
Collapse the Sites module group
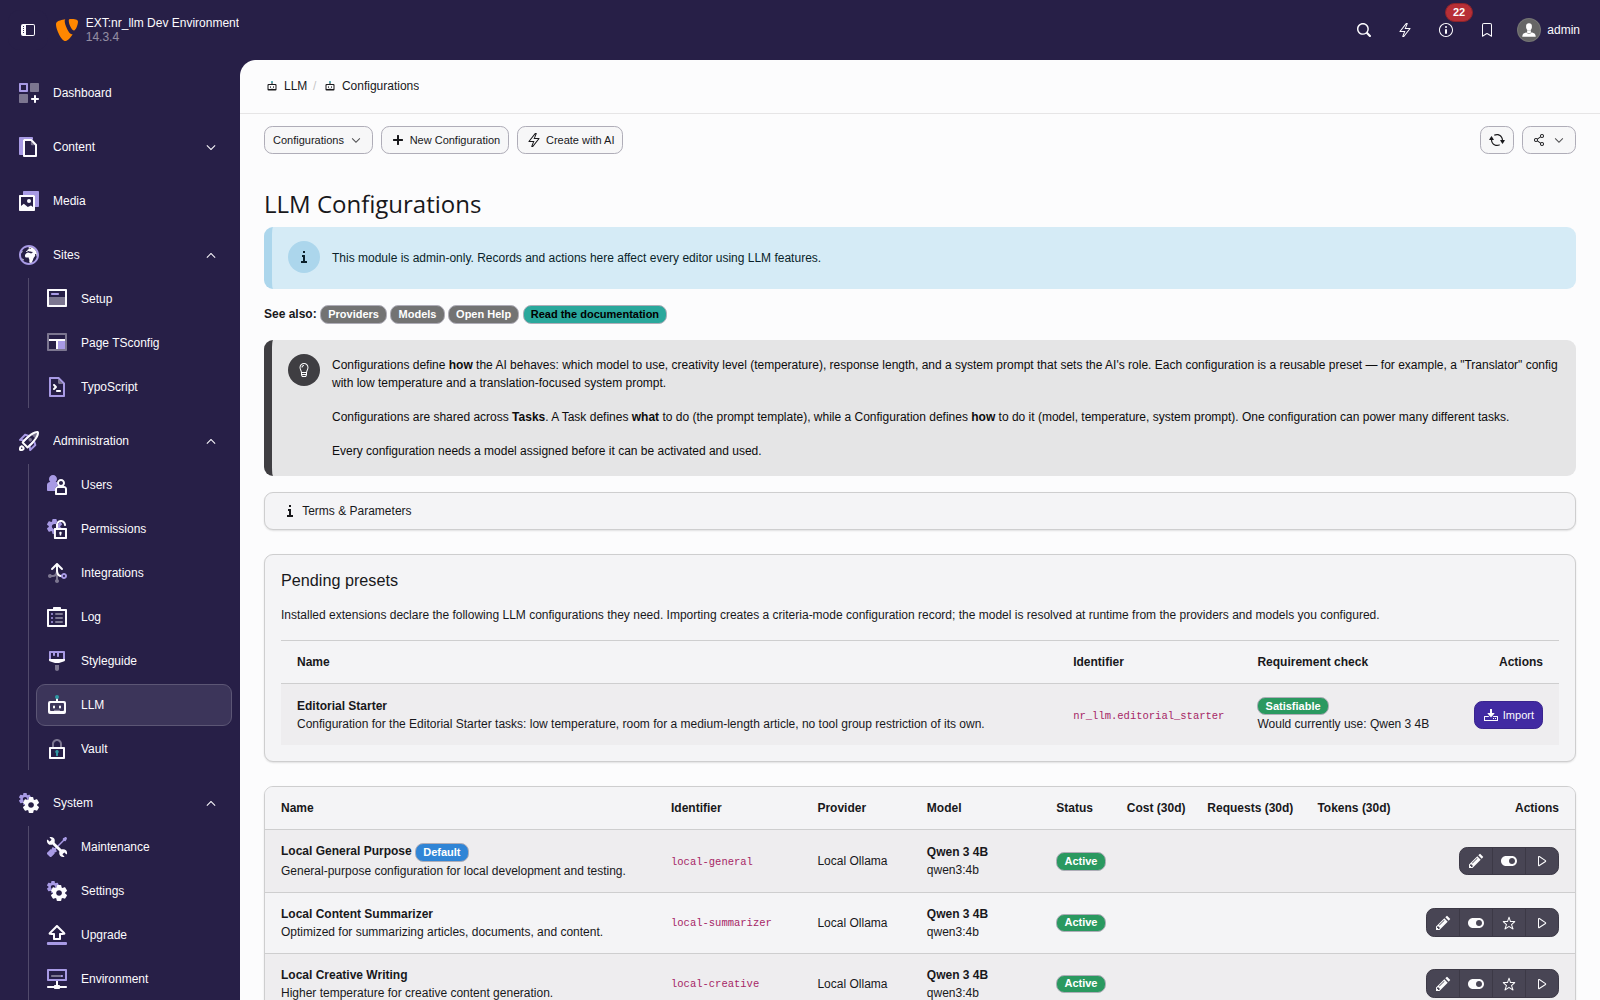[120, 255]
